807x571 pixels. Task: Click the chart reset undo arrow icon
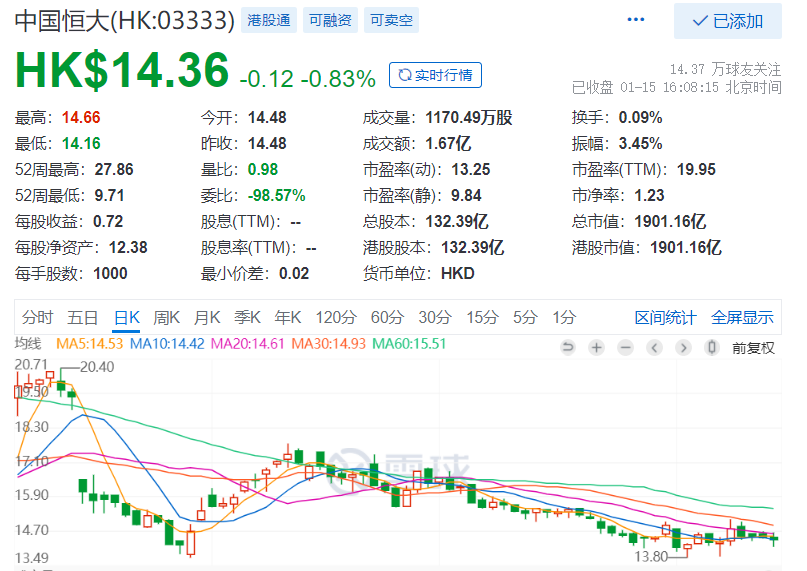point(568,348)
